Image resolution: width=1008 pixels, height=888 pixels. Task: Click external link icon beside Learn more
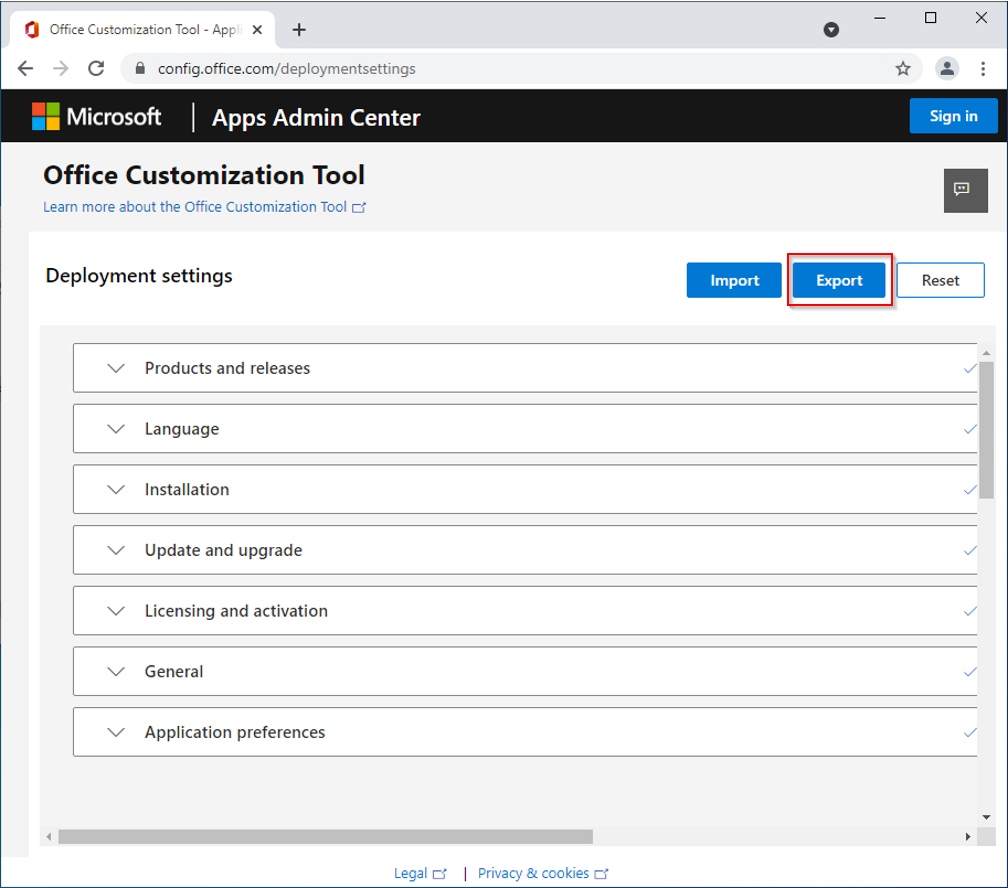pos(359,208)
